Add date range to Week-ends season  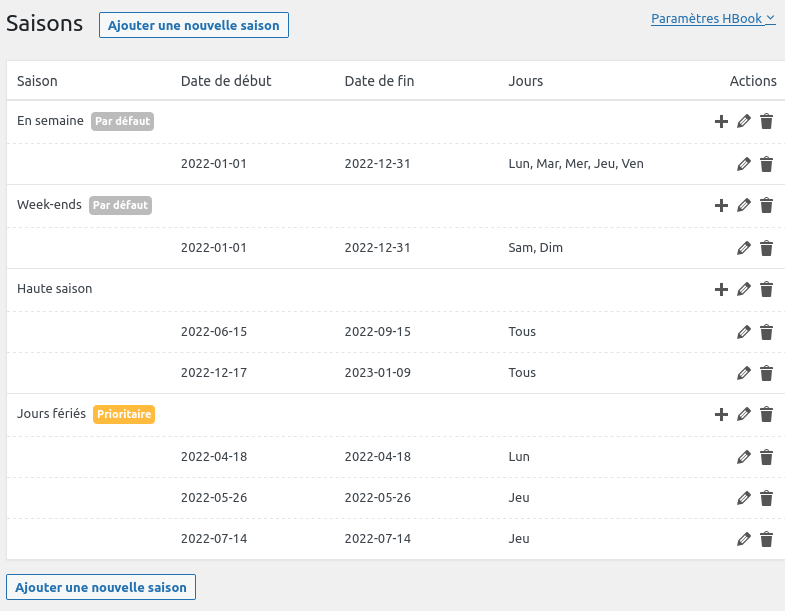tap(721, 205)
